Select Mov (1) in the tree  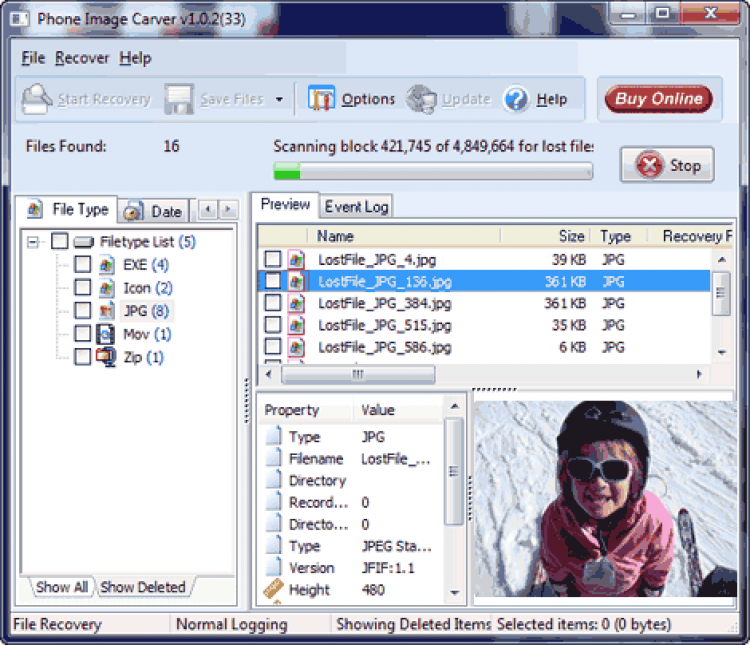pos(147,334)
